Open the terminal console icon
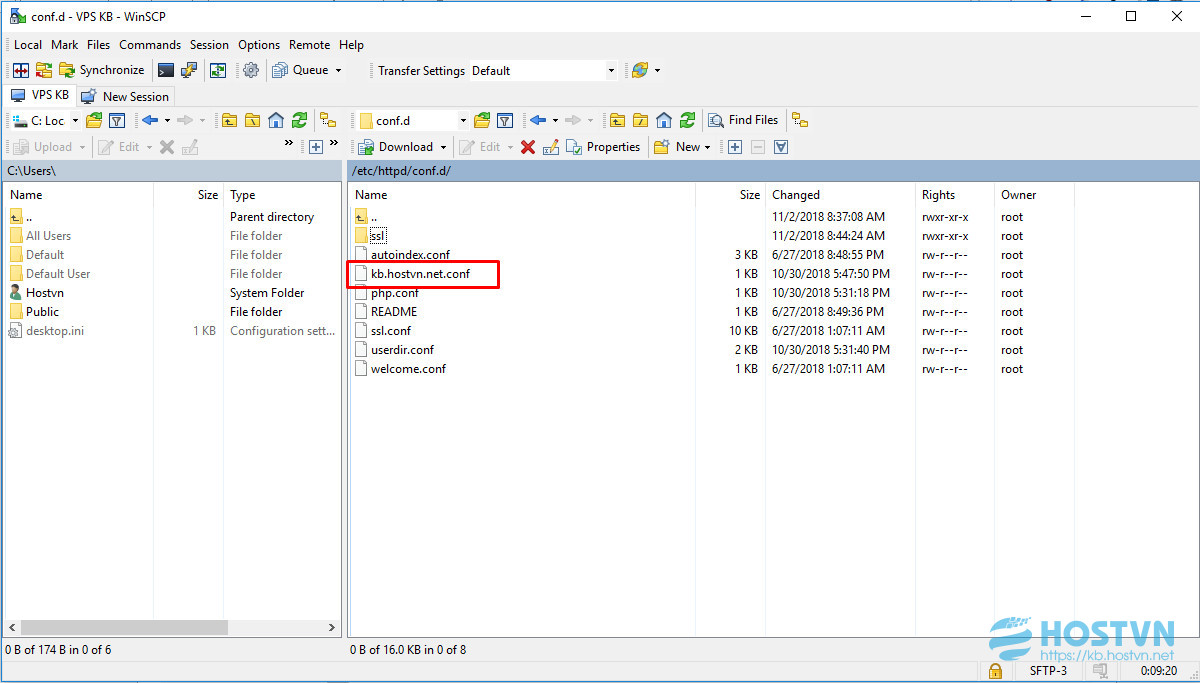 (x=166, y=70)
